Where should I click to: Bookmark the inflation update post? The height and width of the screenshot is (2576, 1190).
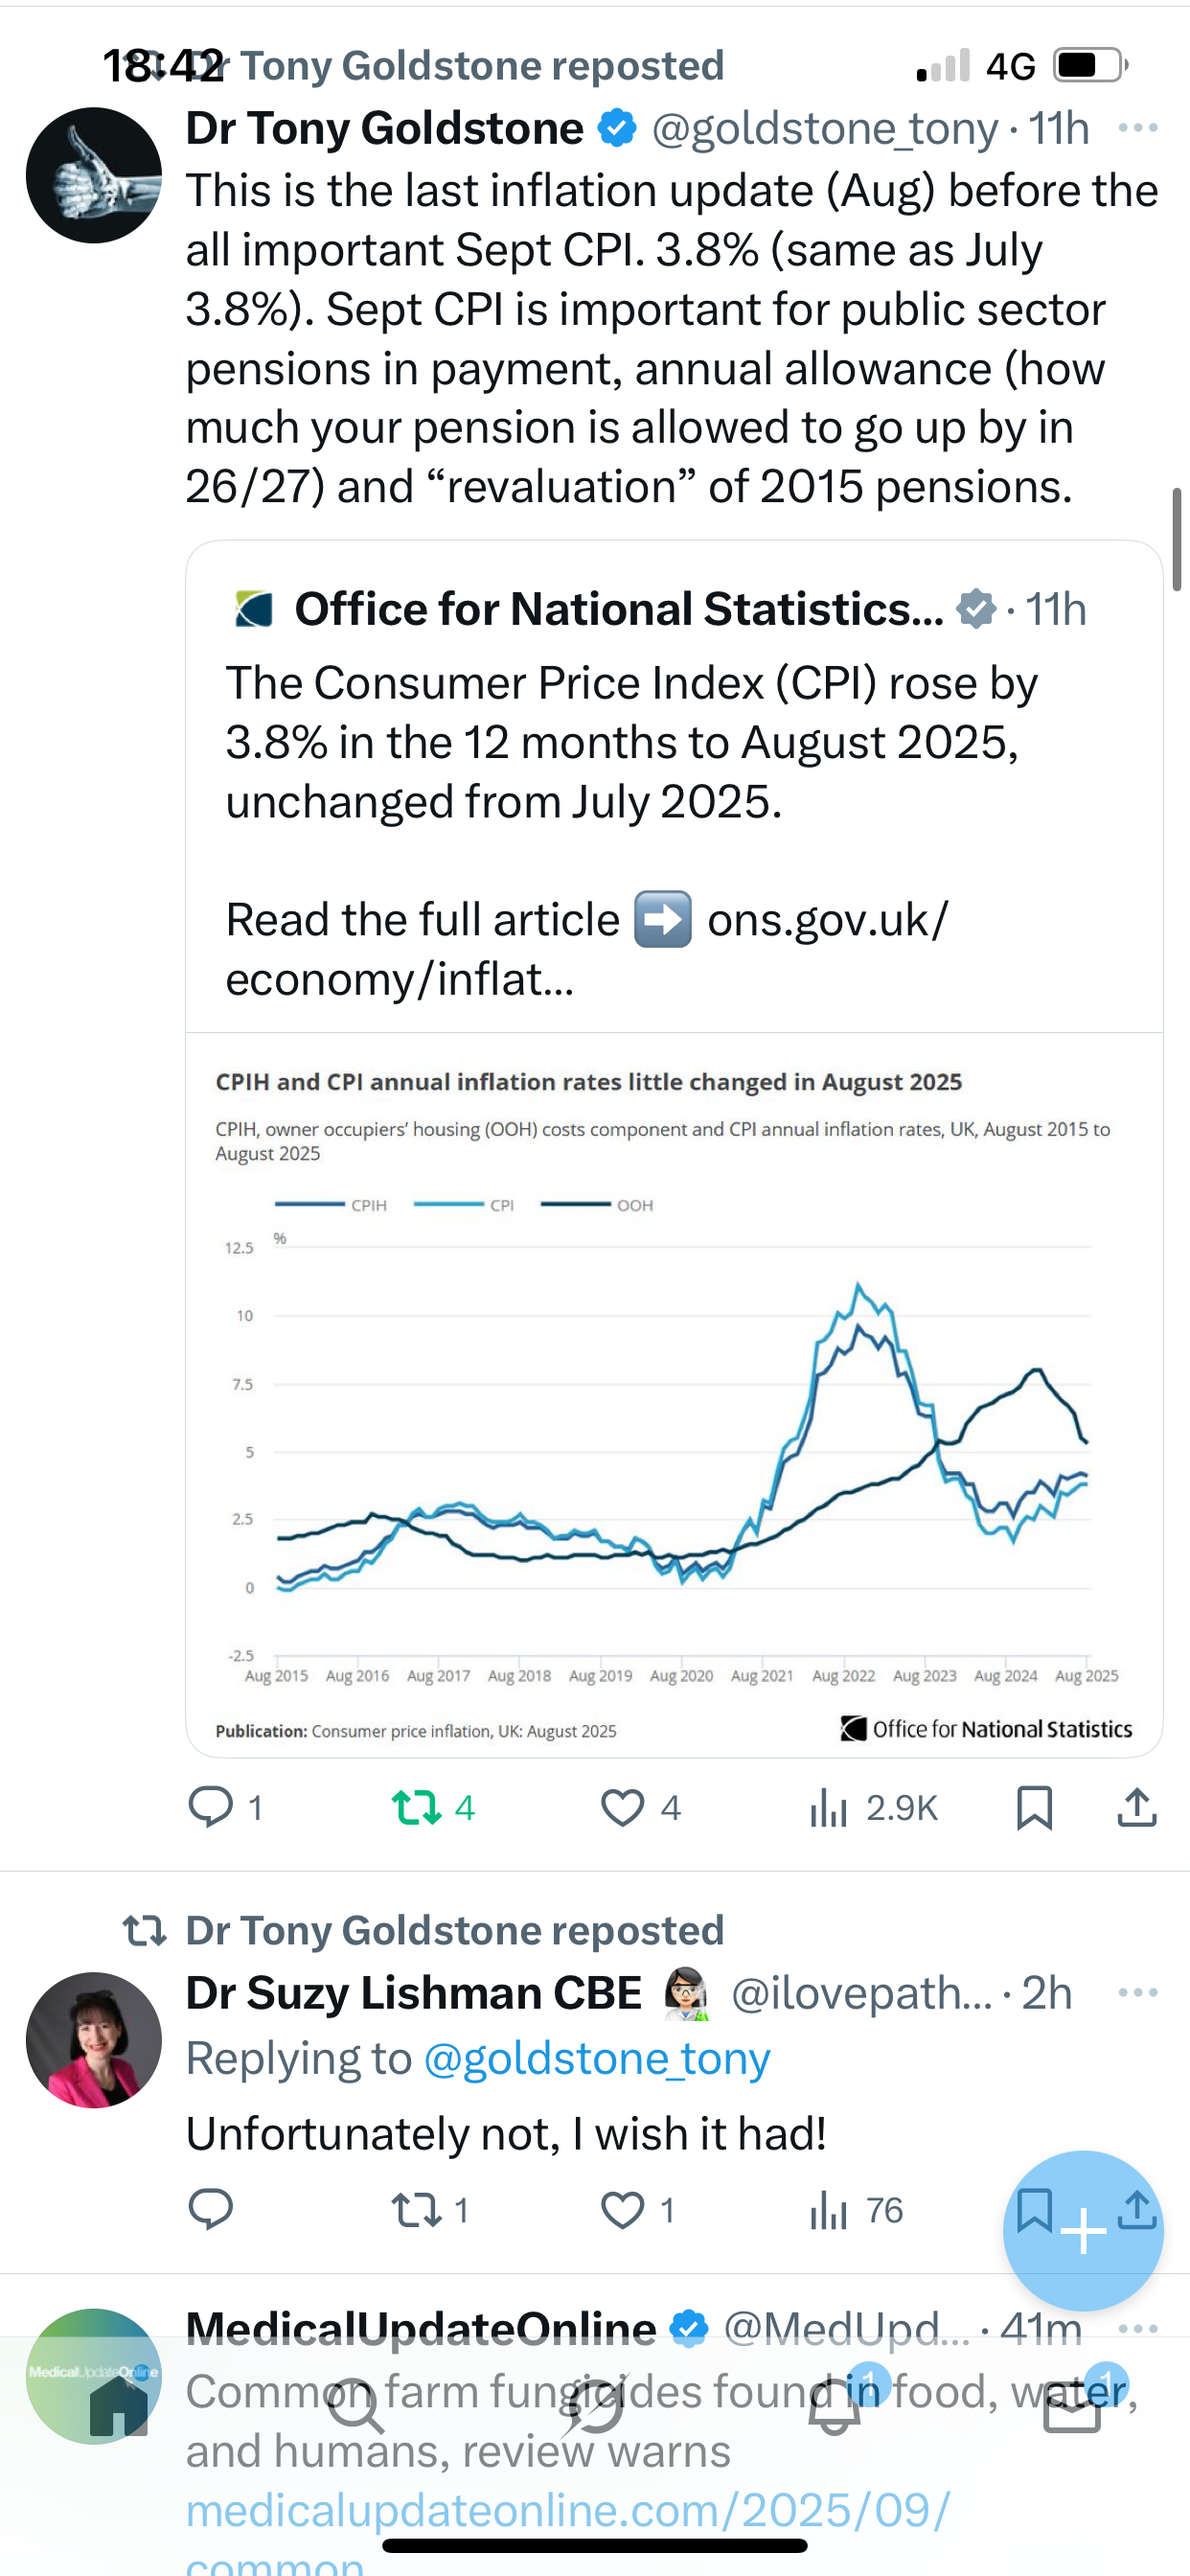1034,1808
